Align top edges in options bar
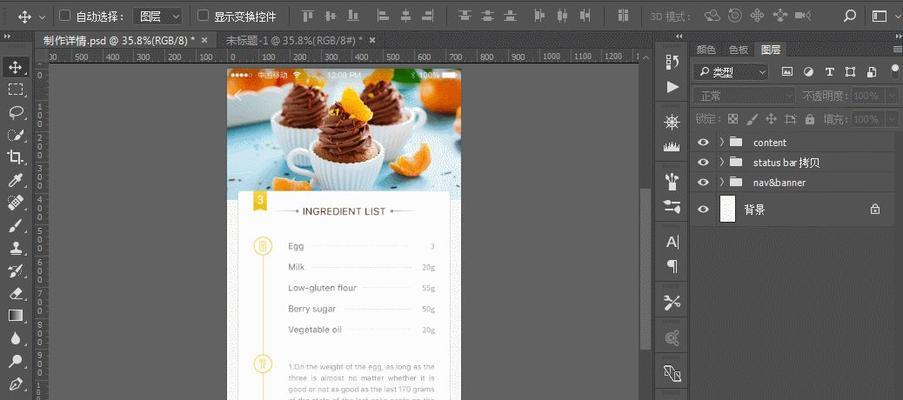903x400 pixels. [x=309, y=16]
